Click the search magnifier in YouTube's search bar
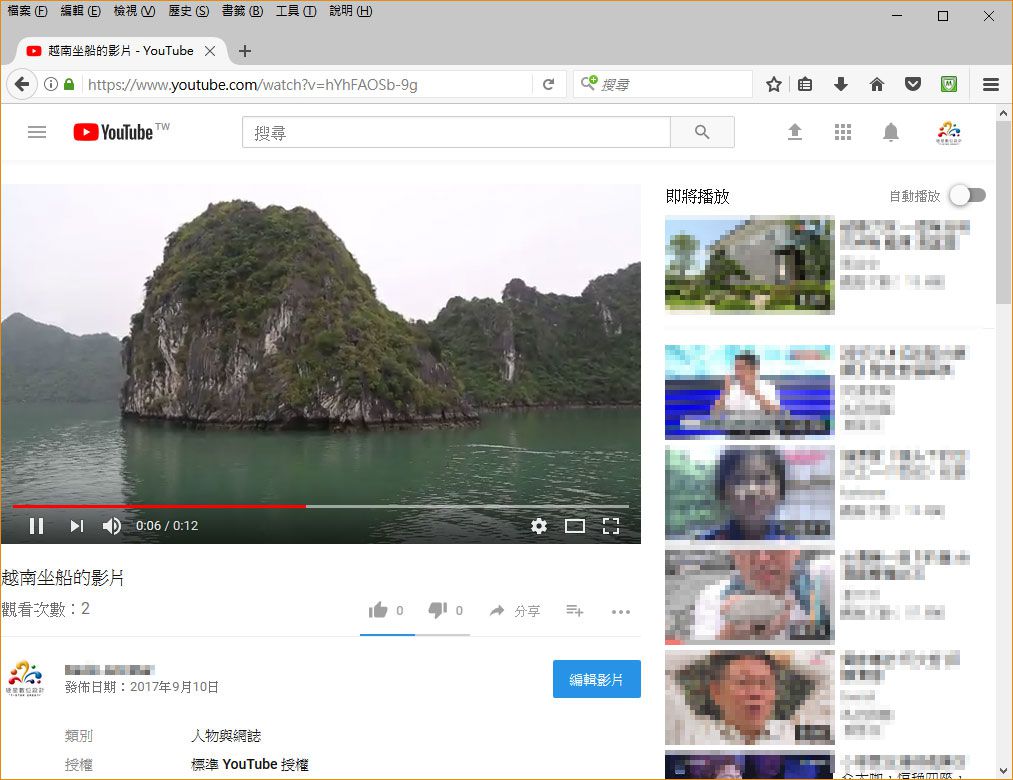This screenshot has width=1013, height=780. click(x=701, y=131)
